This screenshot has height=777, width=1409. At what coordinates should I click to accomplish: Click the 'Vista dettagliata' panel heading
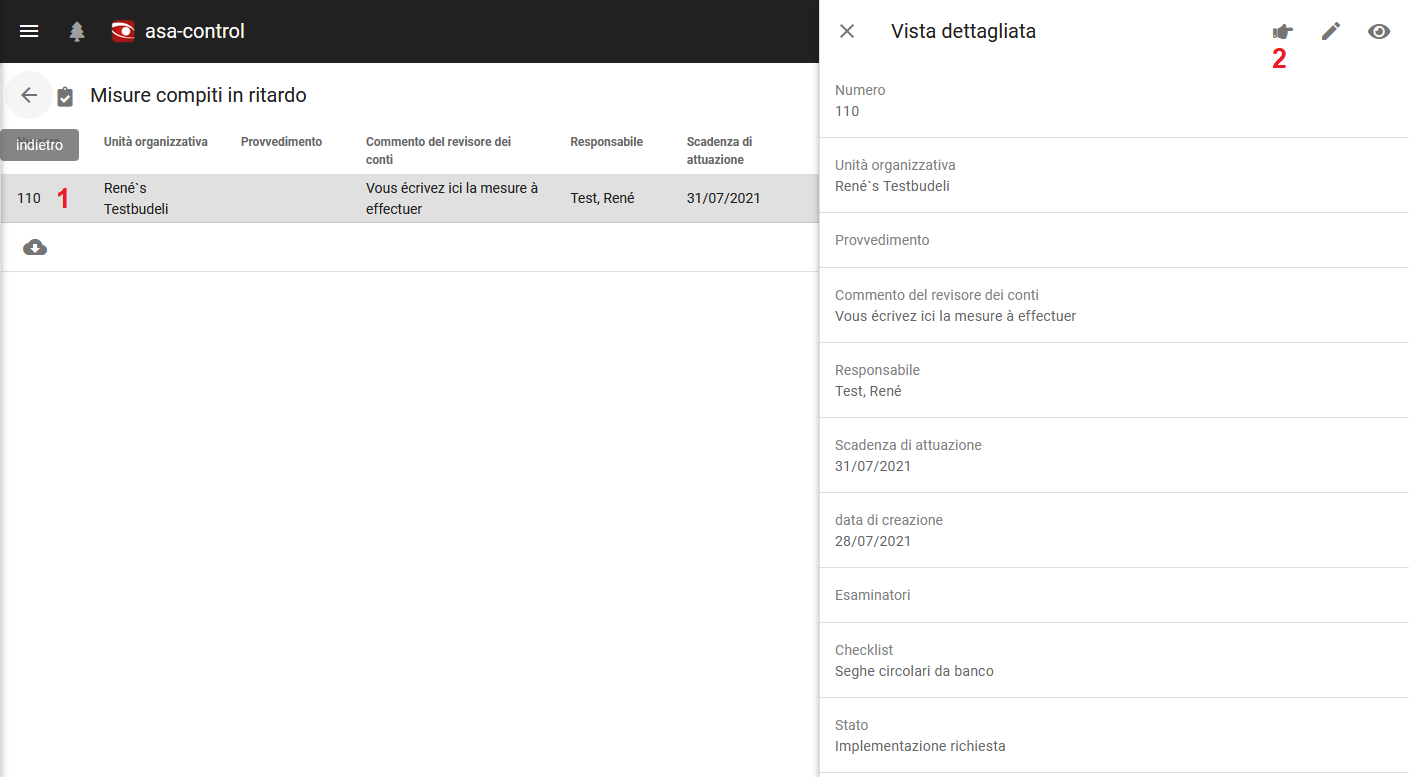pyautogui.click(x=963, y=31)
